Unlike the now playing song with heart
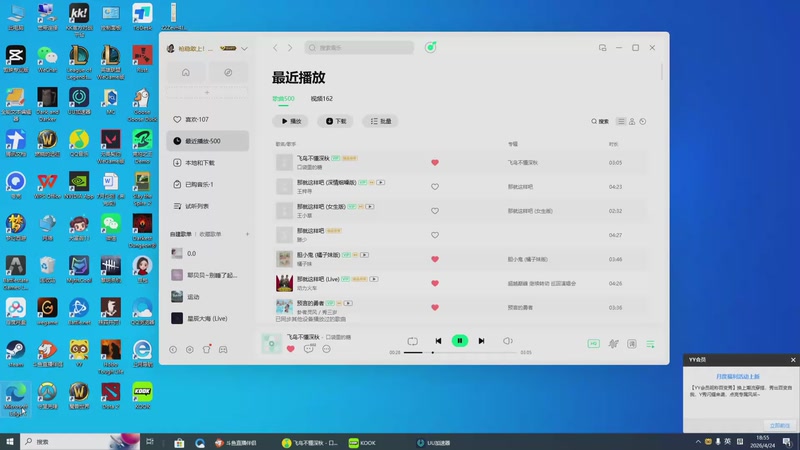 pos(290,349)
